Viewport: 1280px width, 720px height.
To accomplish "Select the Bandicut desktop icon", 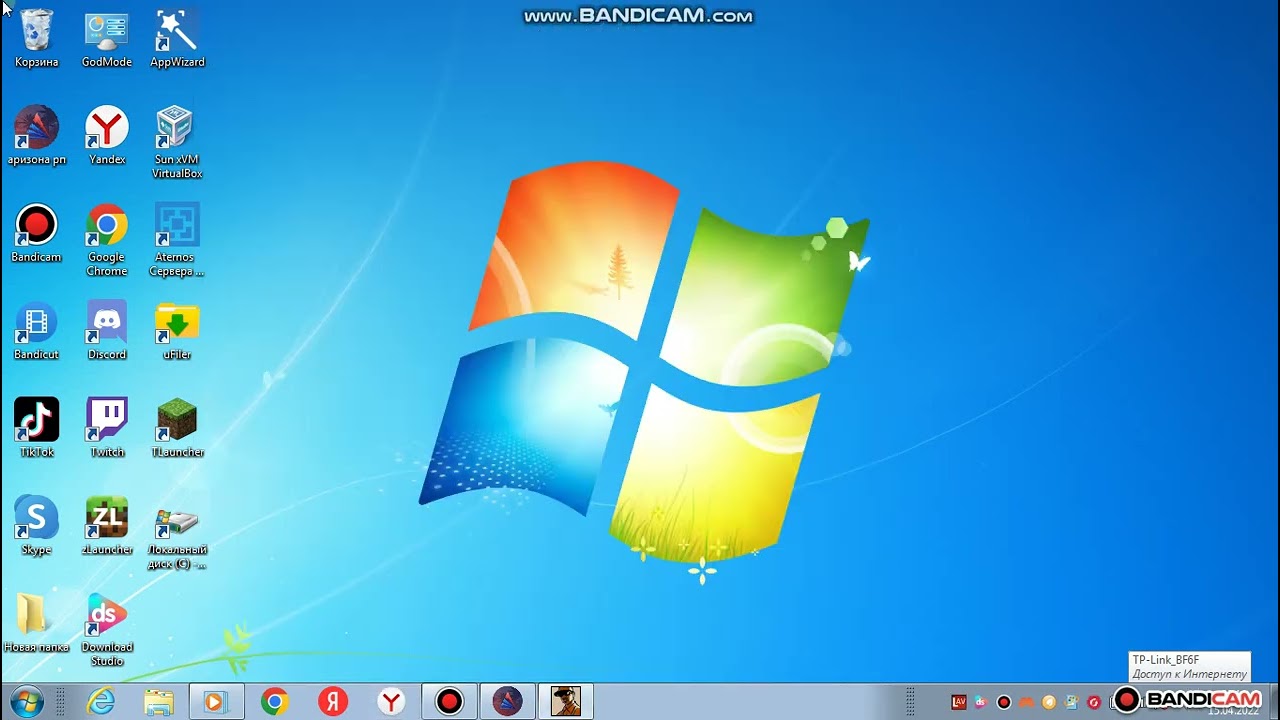I will (37, 331).
